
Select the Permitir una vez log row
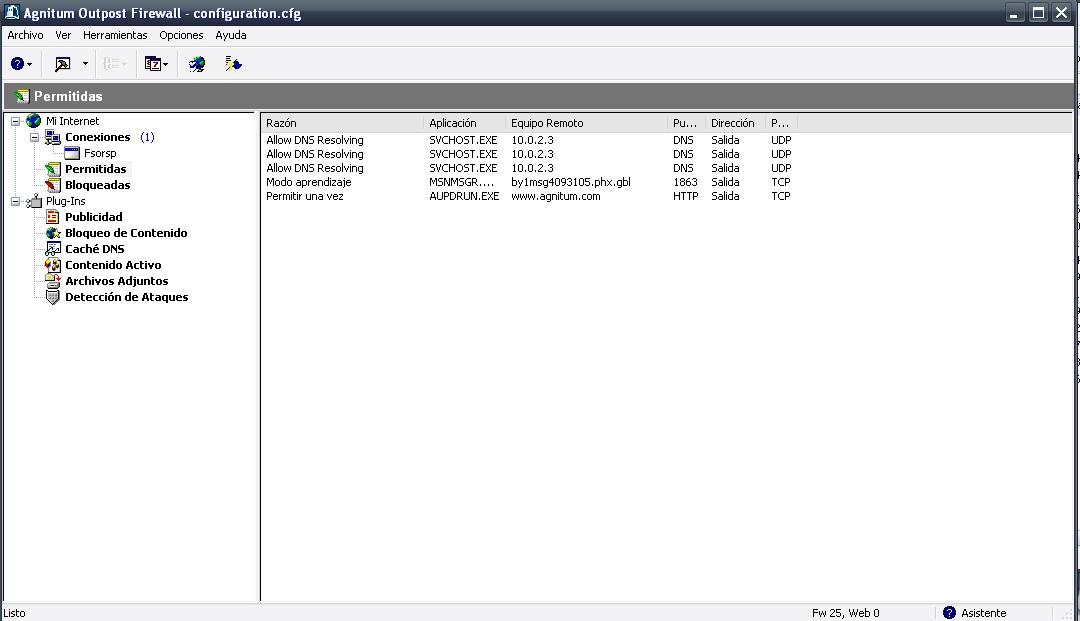529,196
